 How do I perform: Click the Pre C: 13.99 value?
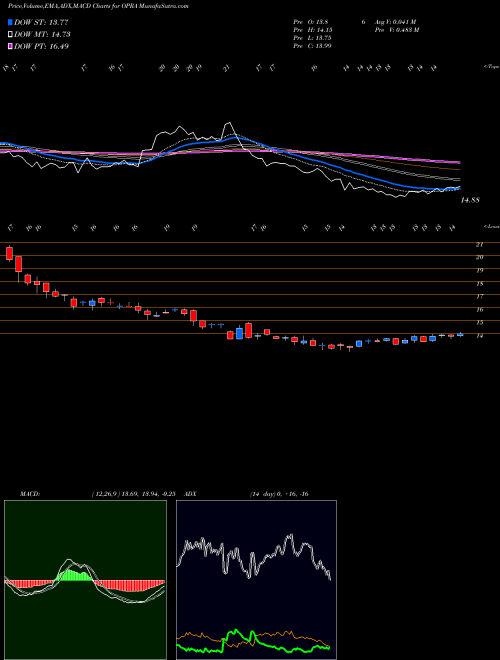313,46
